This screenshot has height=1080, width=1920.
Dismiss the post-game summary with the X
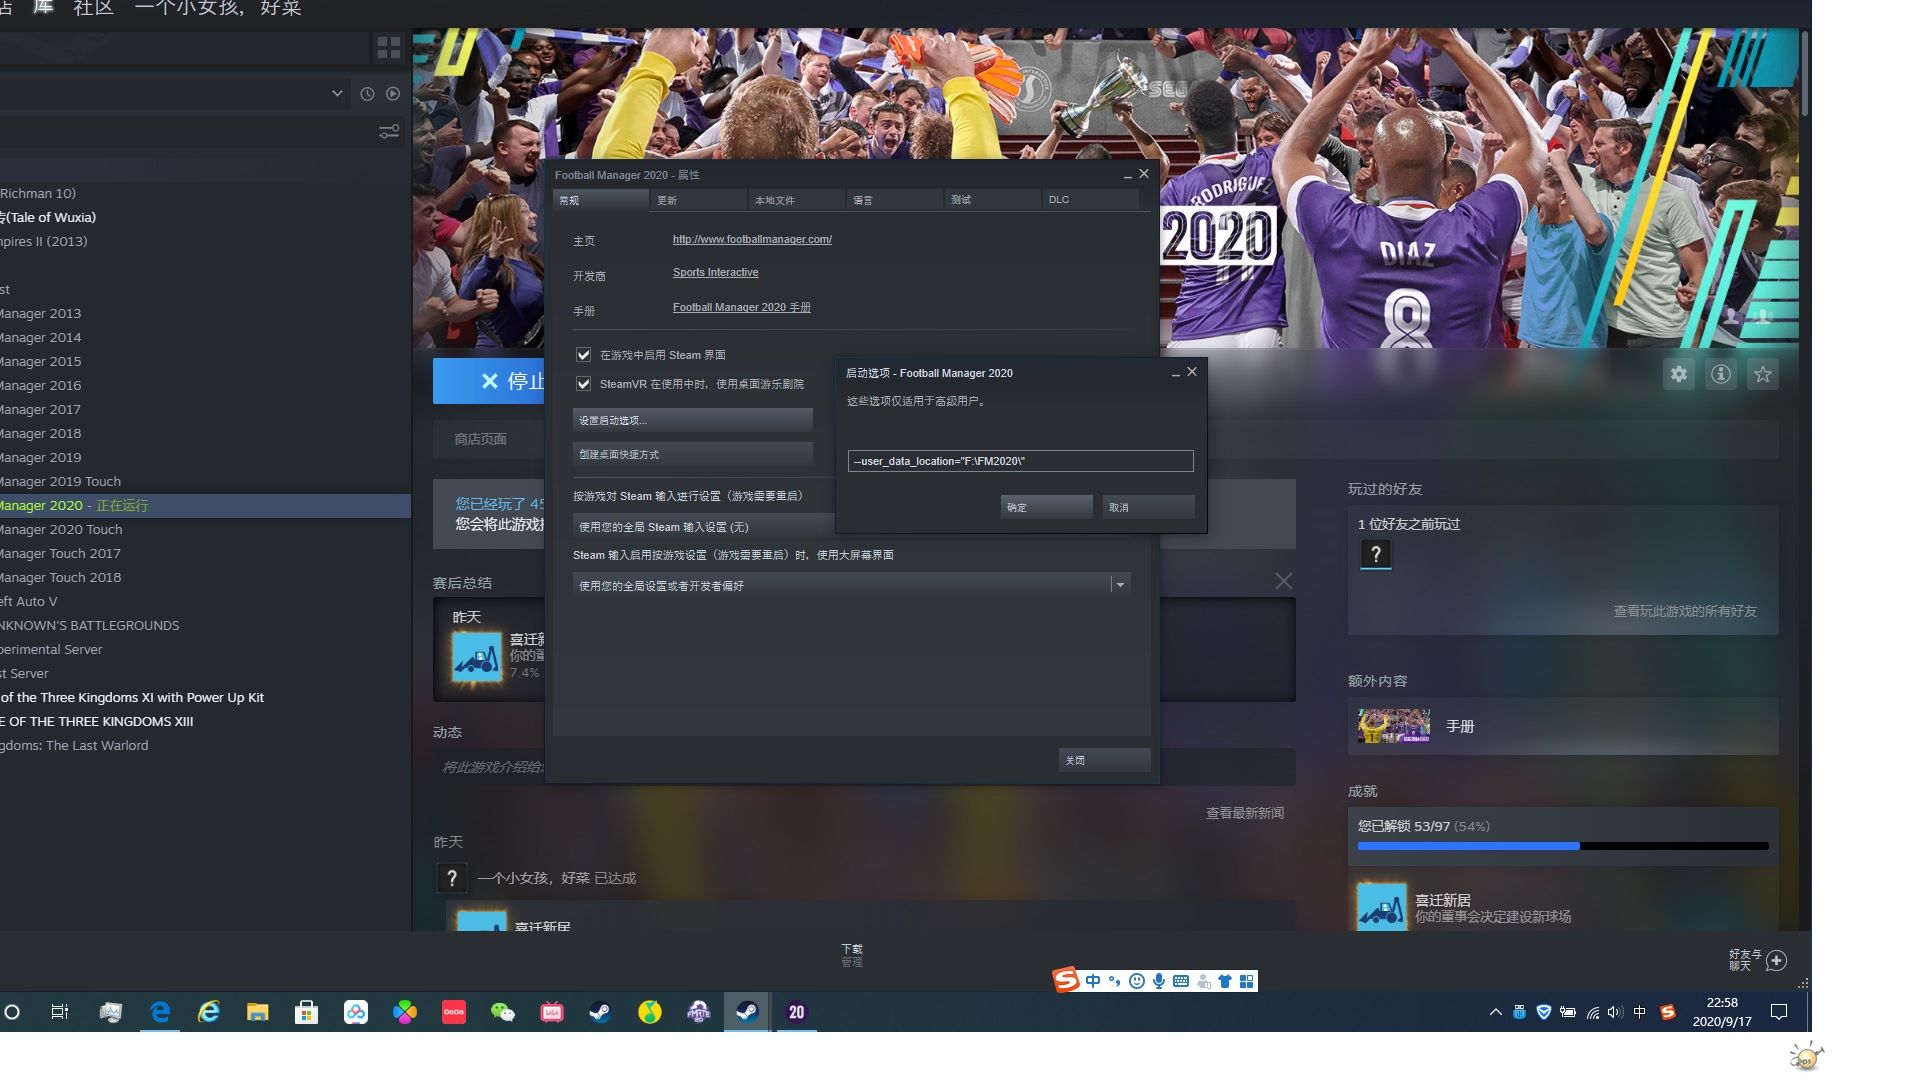tap(1284, 581)
